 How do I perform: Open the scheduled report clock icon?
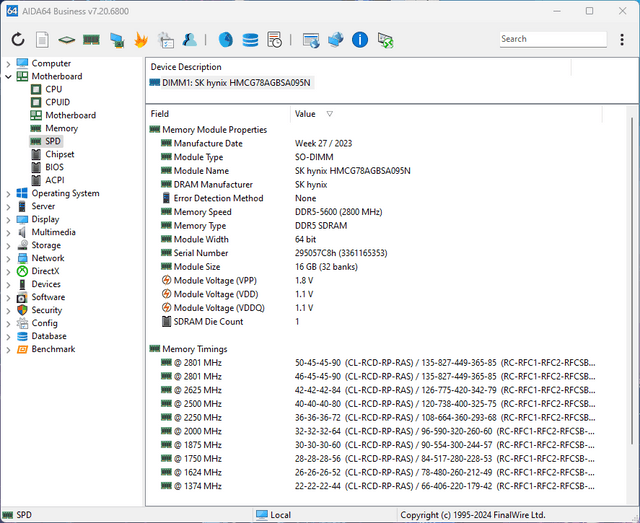(274, 40)
